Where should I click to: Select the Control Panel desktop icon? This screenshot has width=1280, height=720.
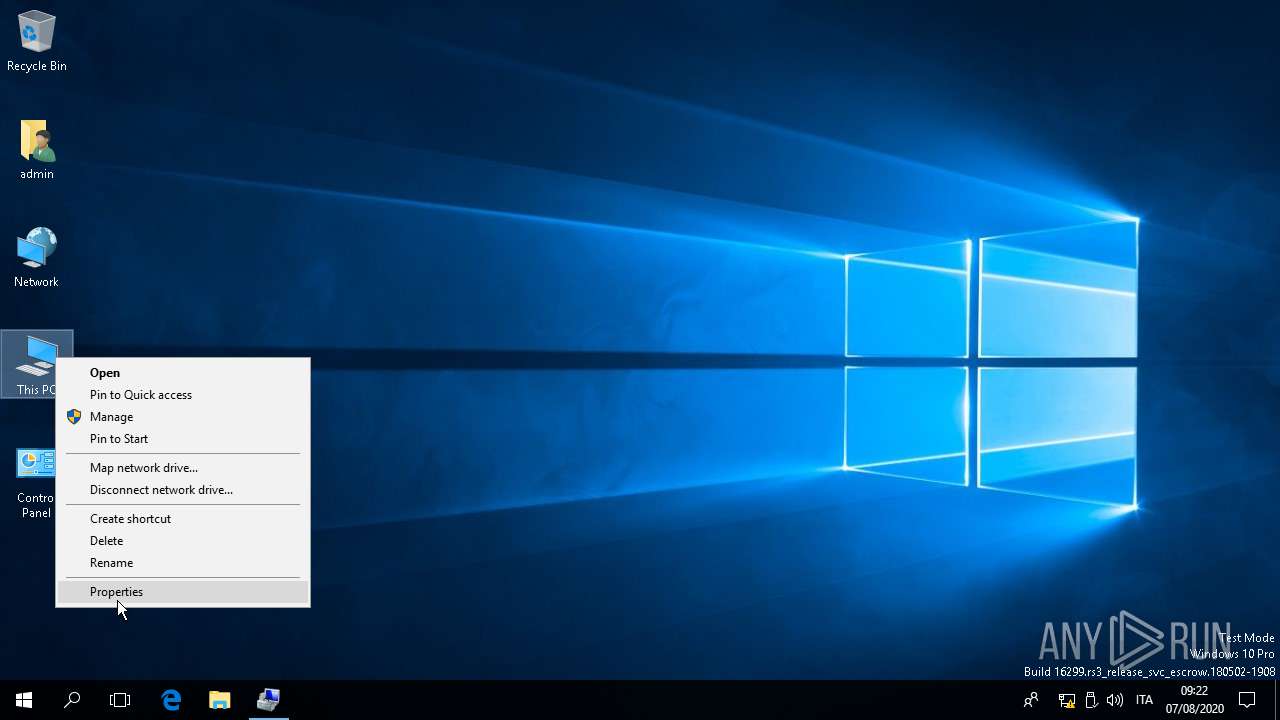(x=37, y=483)
